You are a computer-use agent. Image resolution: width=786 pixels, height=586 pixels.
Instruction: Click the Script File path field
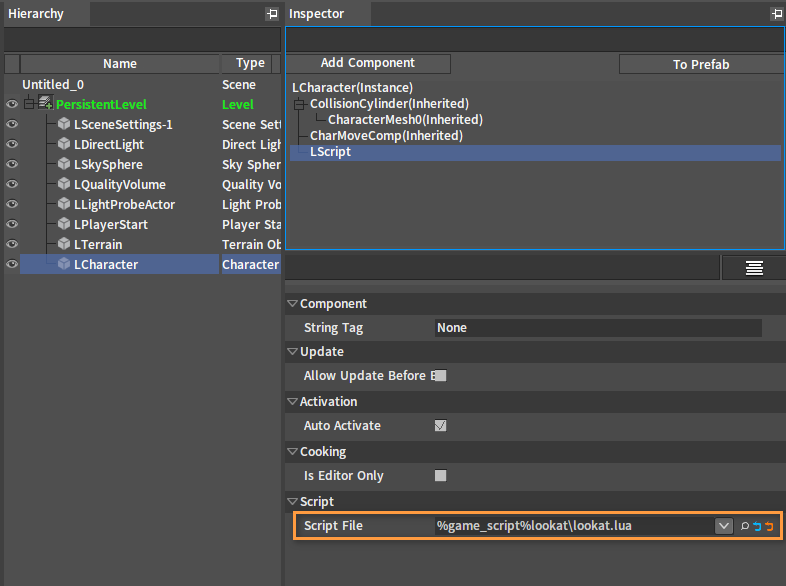[x=574, y=526]
